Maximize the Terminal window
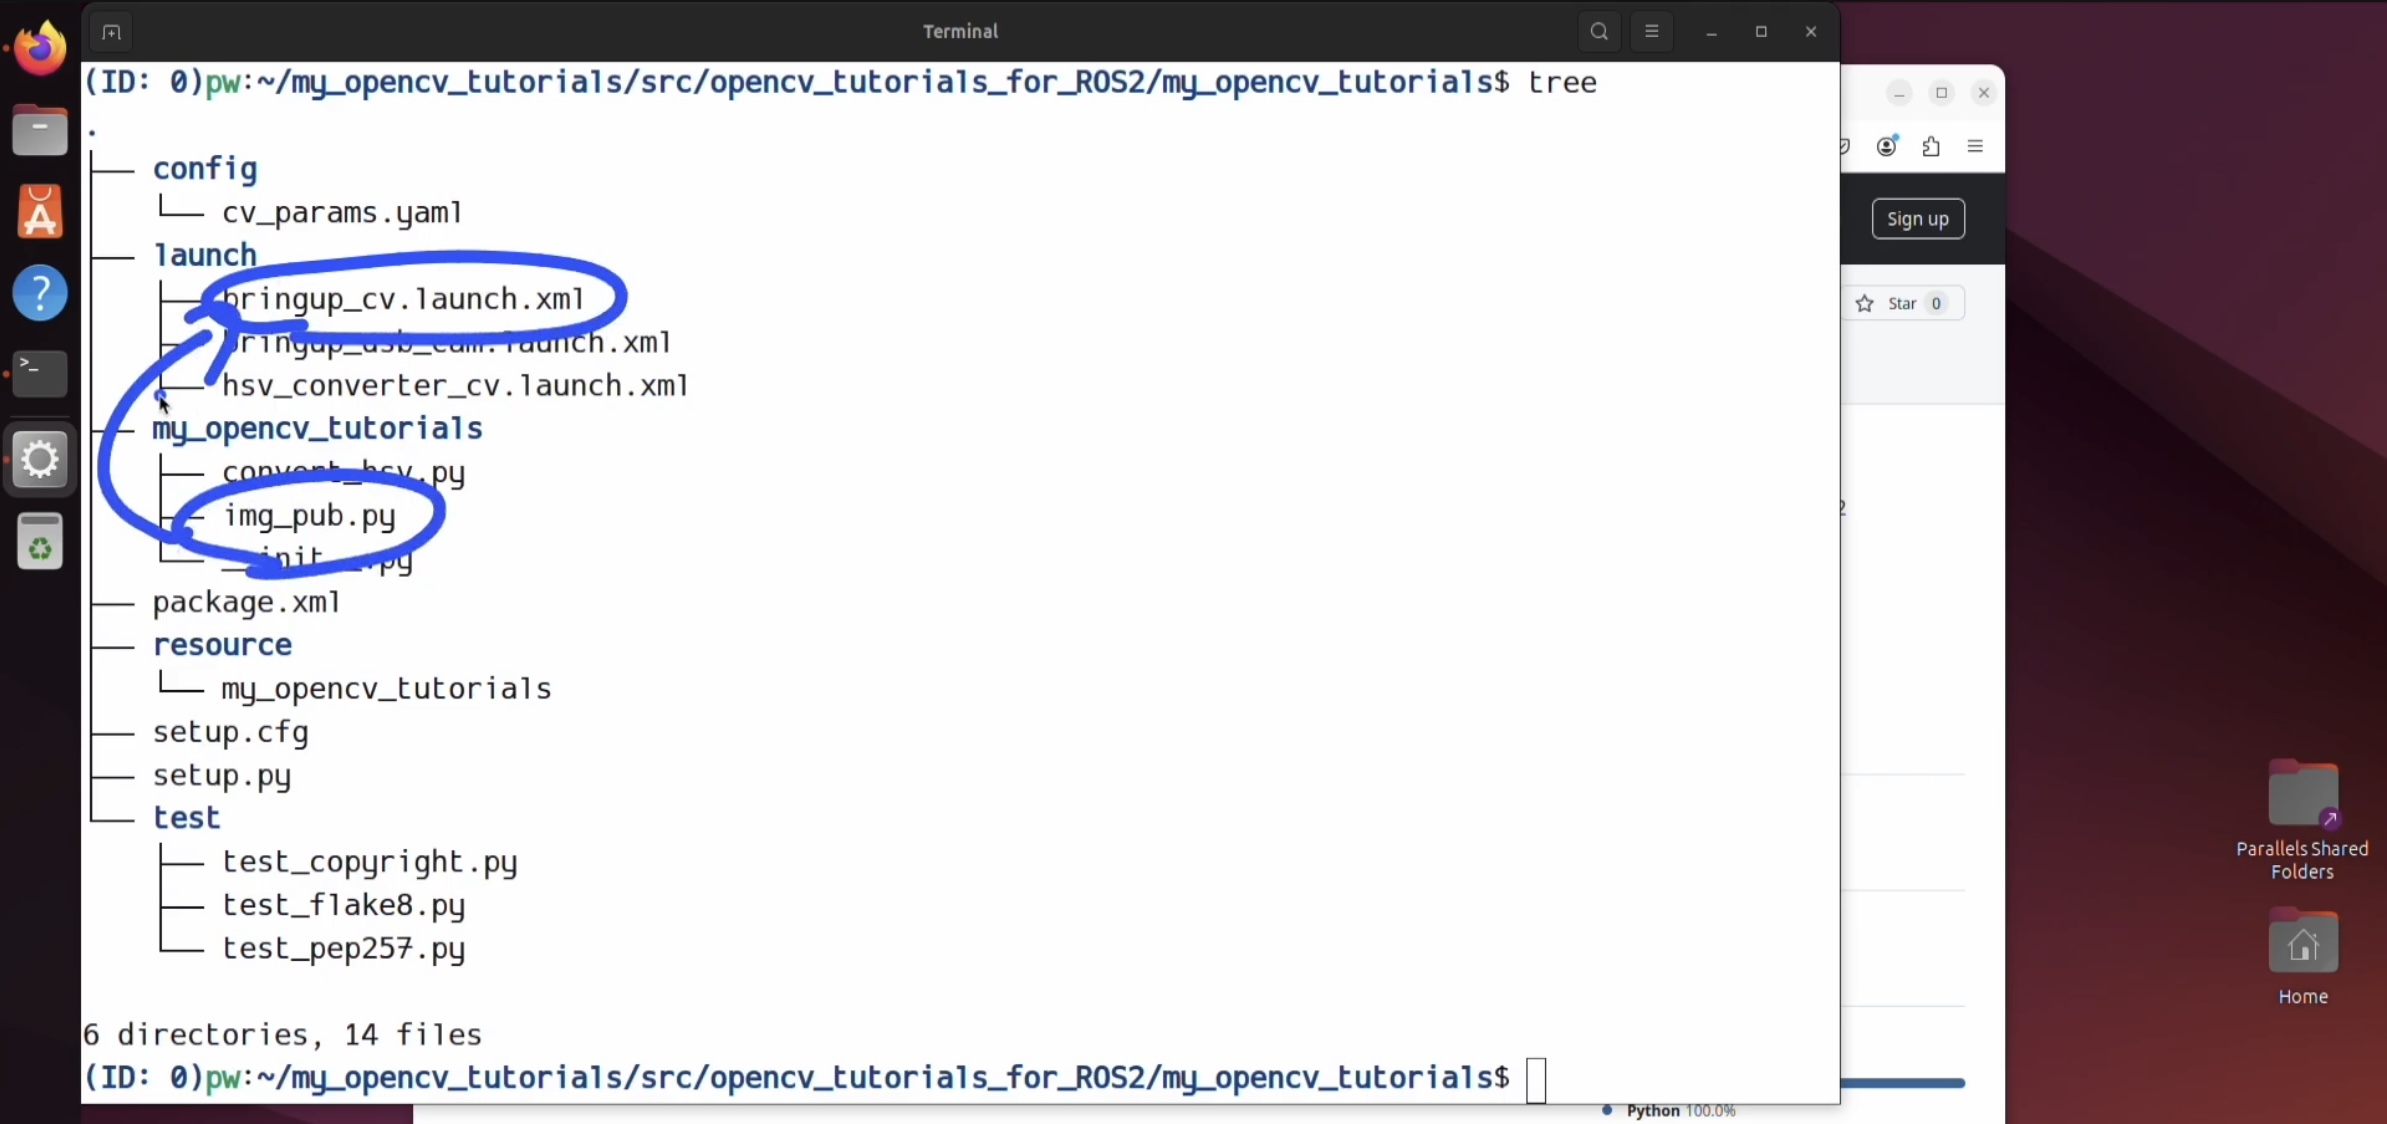 tap(1761, 32)
